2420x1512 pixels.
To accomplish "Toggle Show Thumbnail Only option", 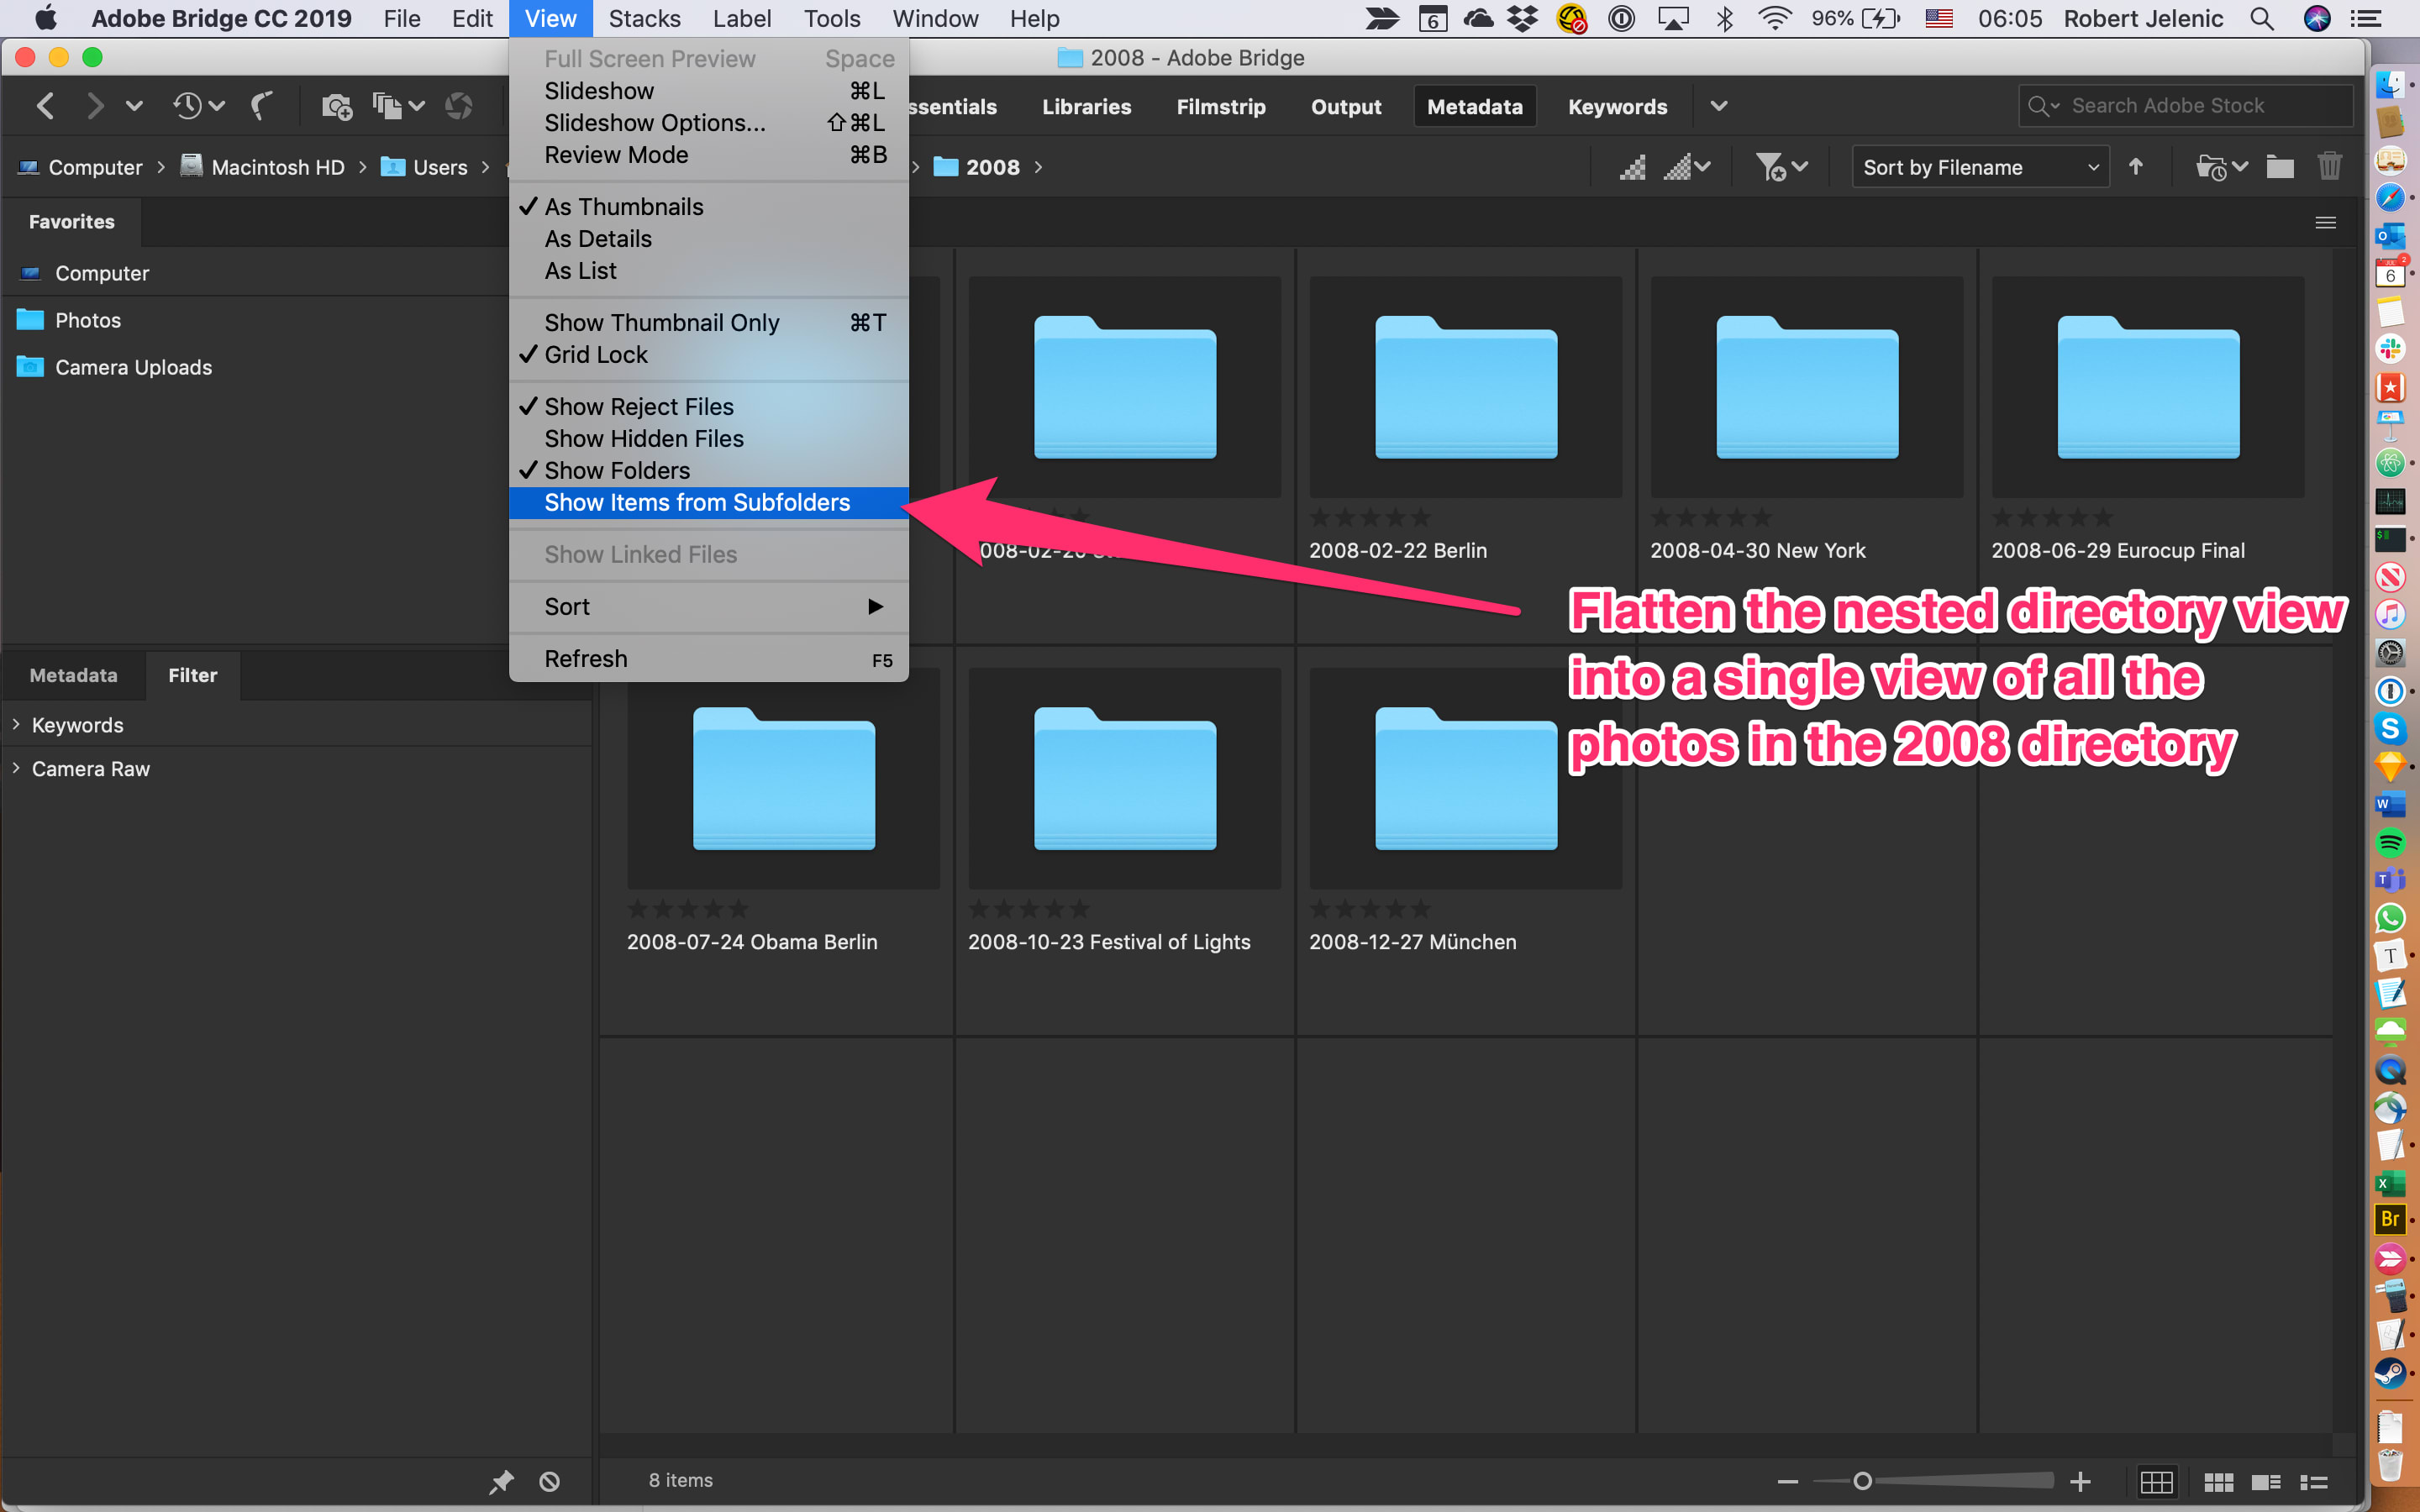I will [x=708, y=323].
